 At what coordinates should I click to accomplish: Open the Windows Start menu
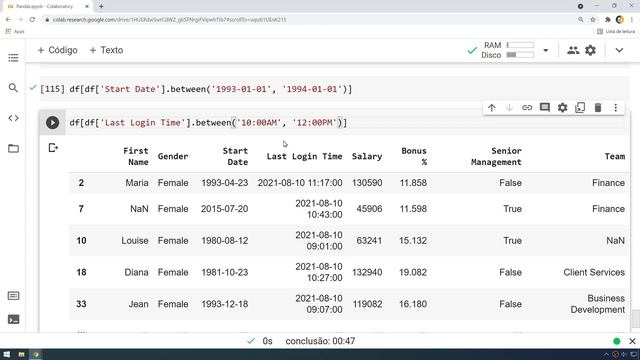7,354
